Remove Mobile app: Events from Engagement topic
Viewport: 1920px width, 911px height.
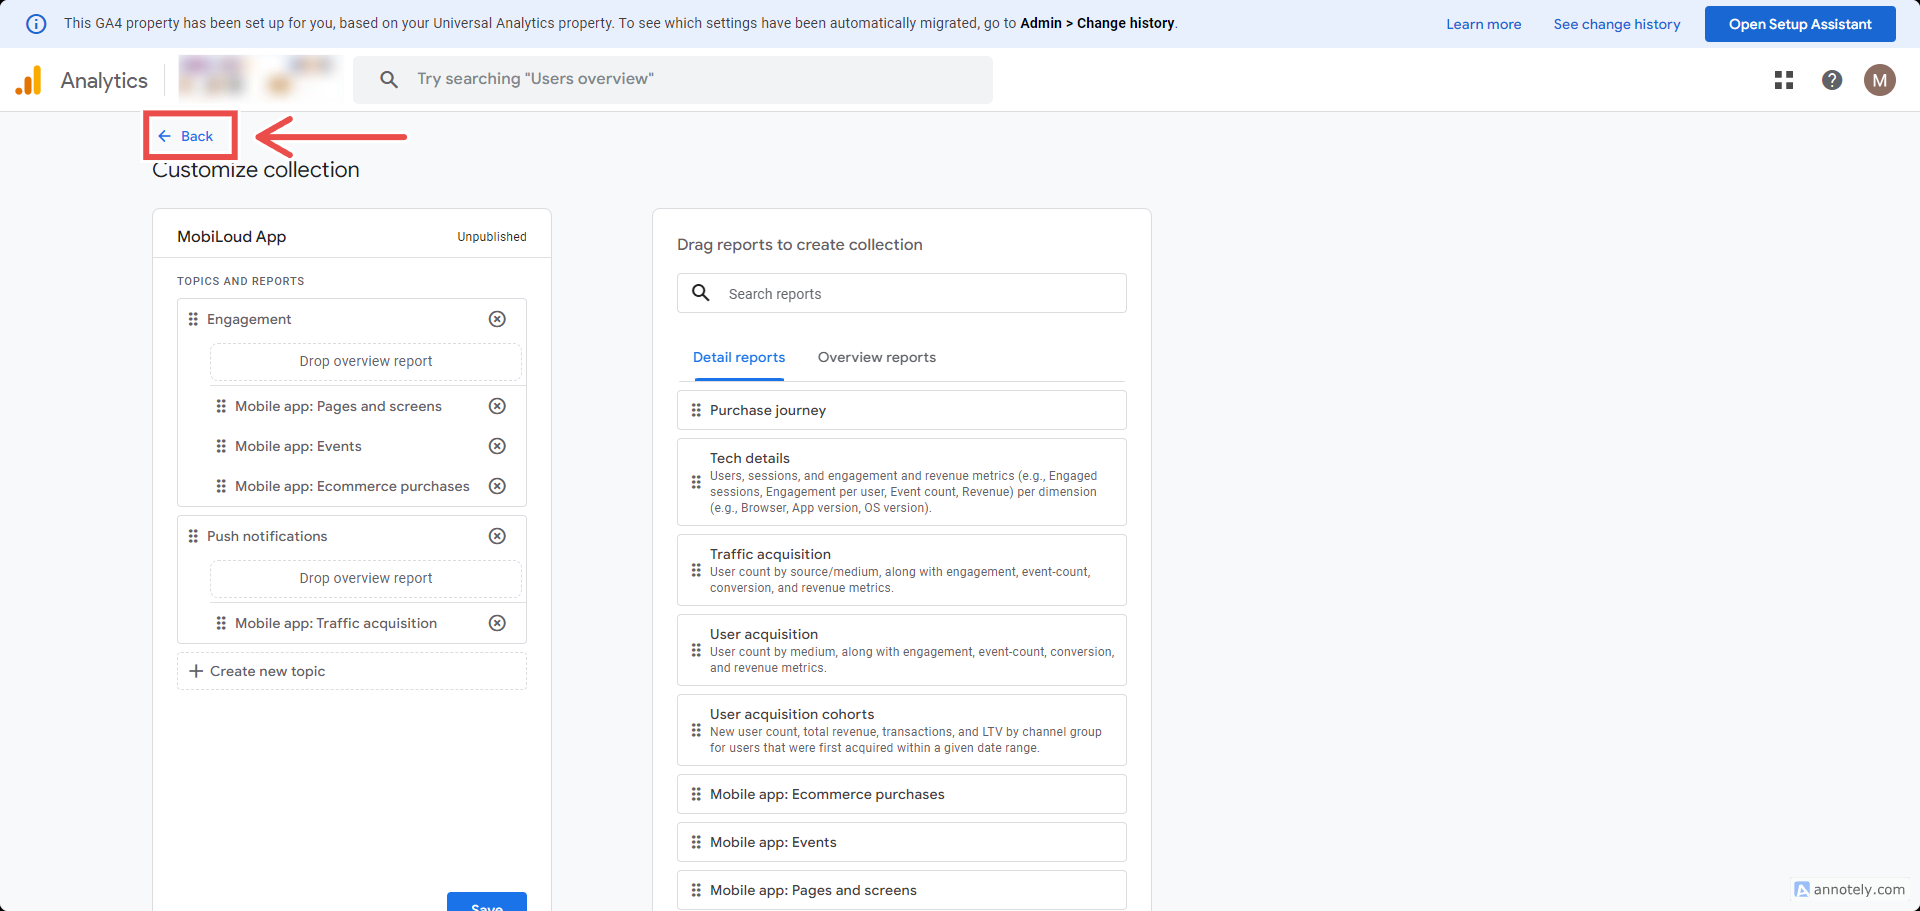(x=497, y=446)
